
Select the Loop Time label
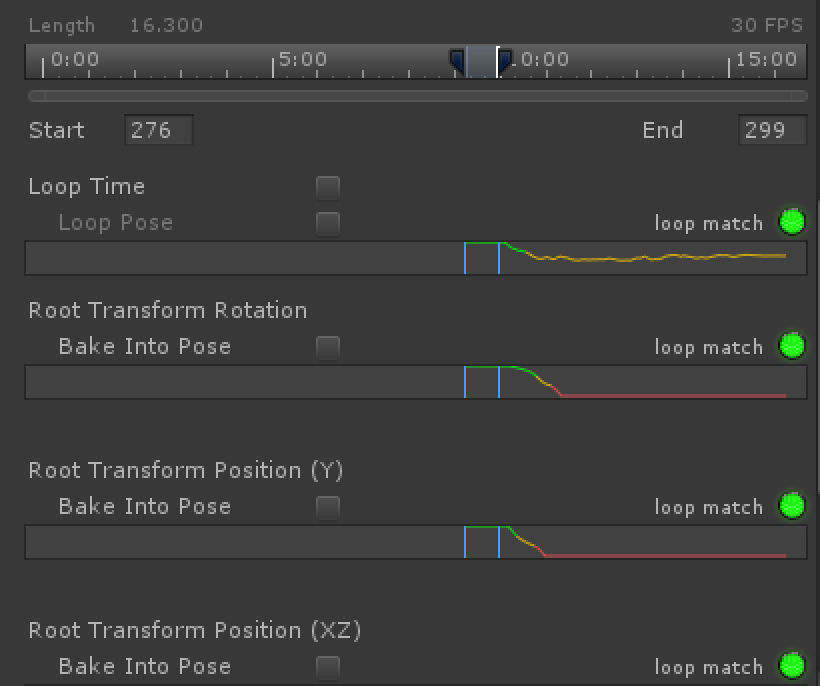point(86,187)
